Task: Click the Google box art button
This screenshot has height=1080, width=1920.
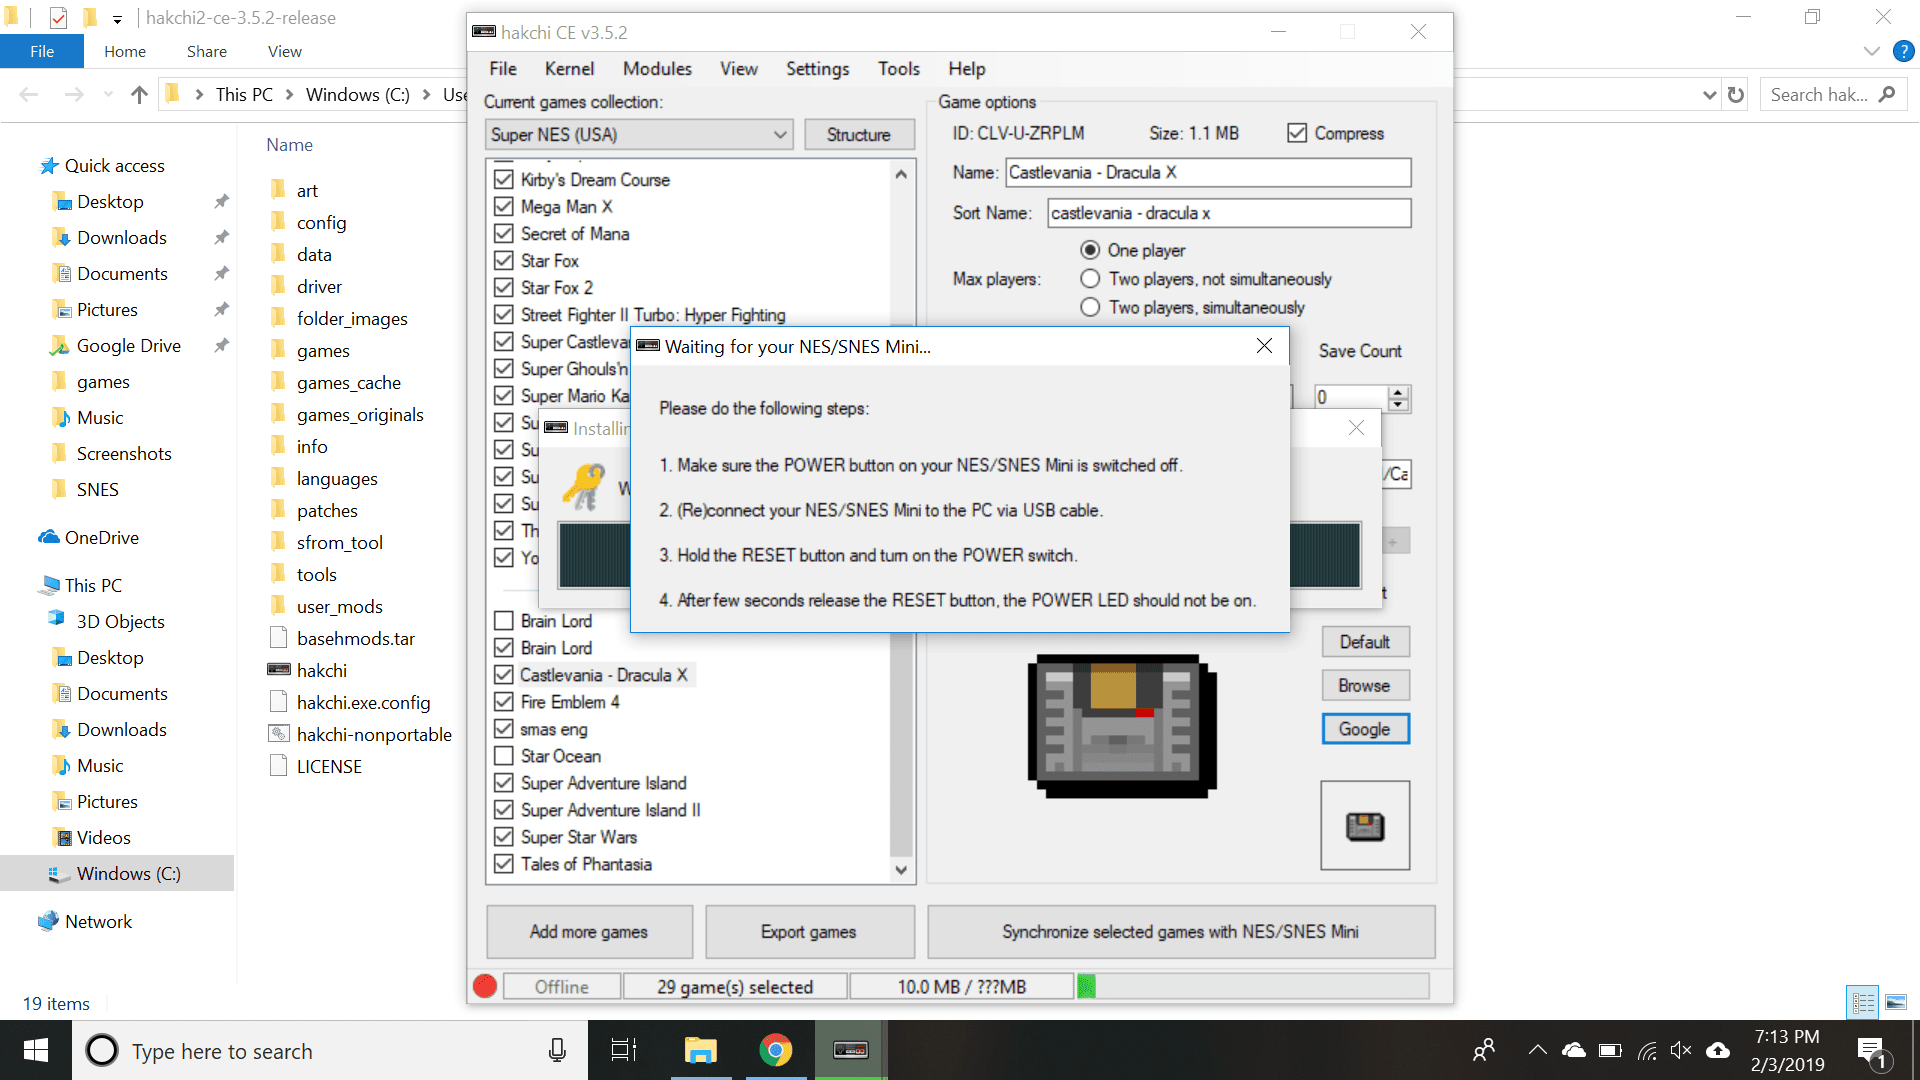Action: click(x=1364, y=729)
